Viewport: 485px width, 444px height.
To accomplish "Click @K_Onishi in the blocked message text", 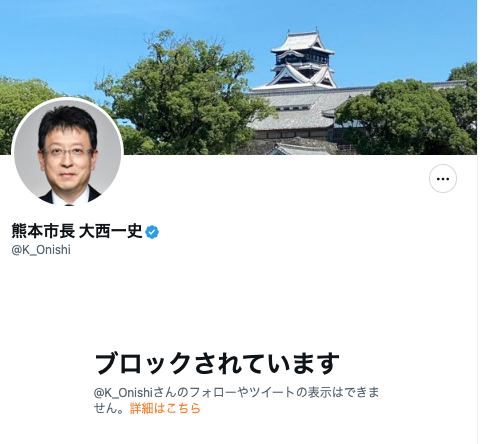I will pos(123,393).
